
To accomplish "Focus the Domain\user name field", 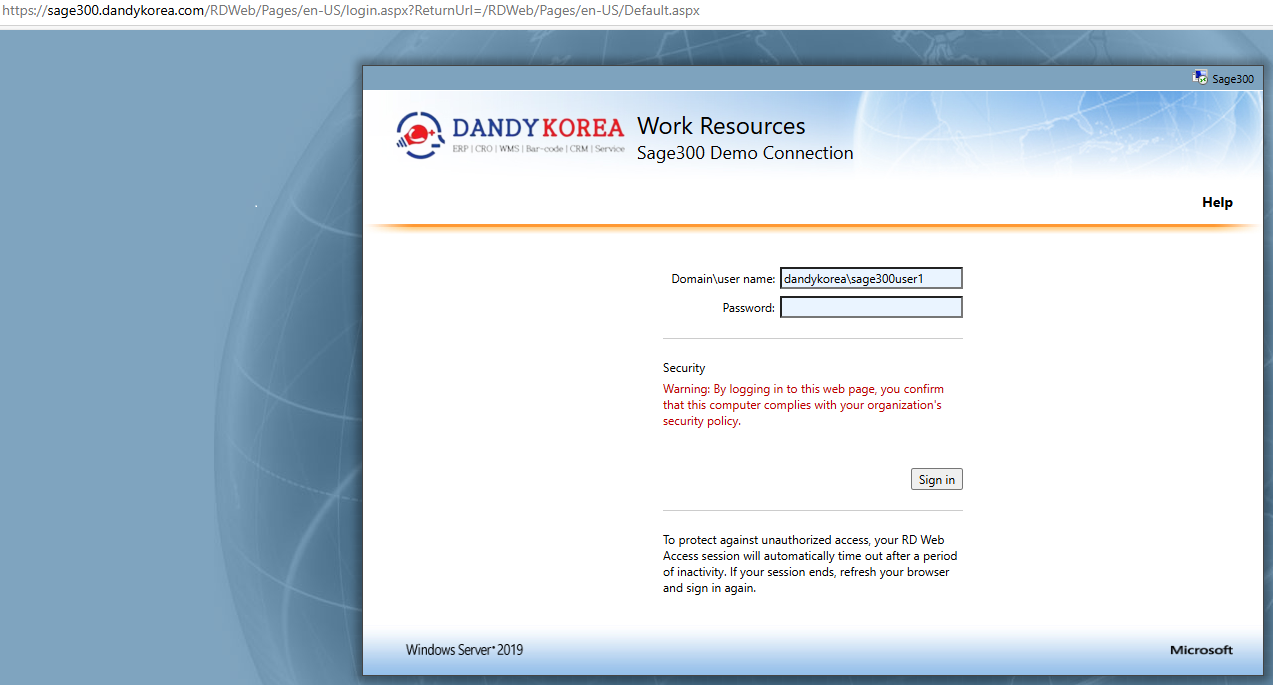I will pos(871,278).
